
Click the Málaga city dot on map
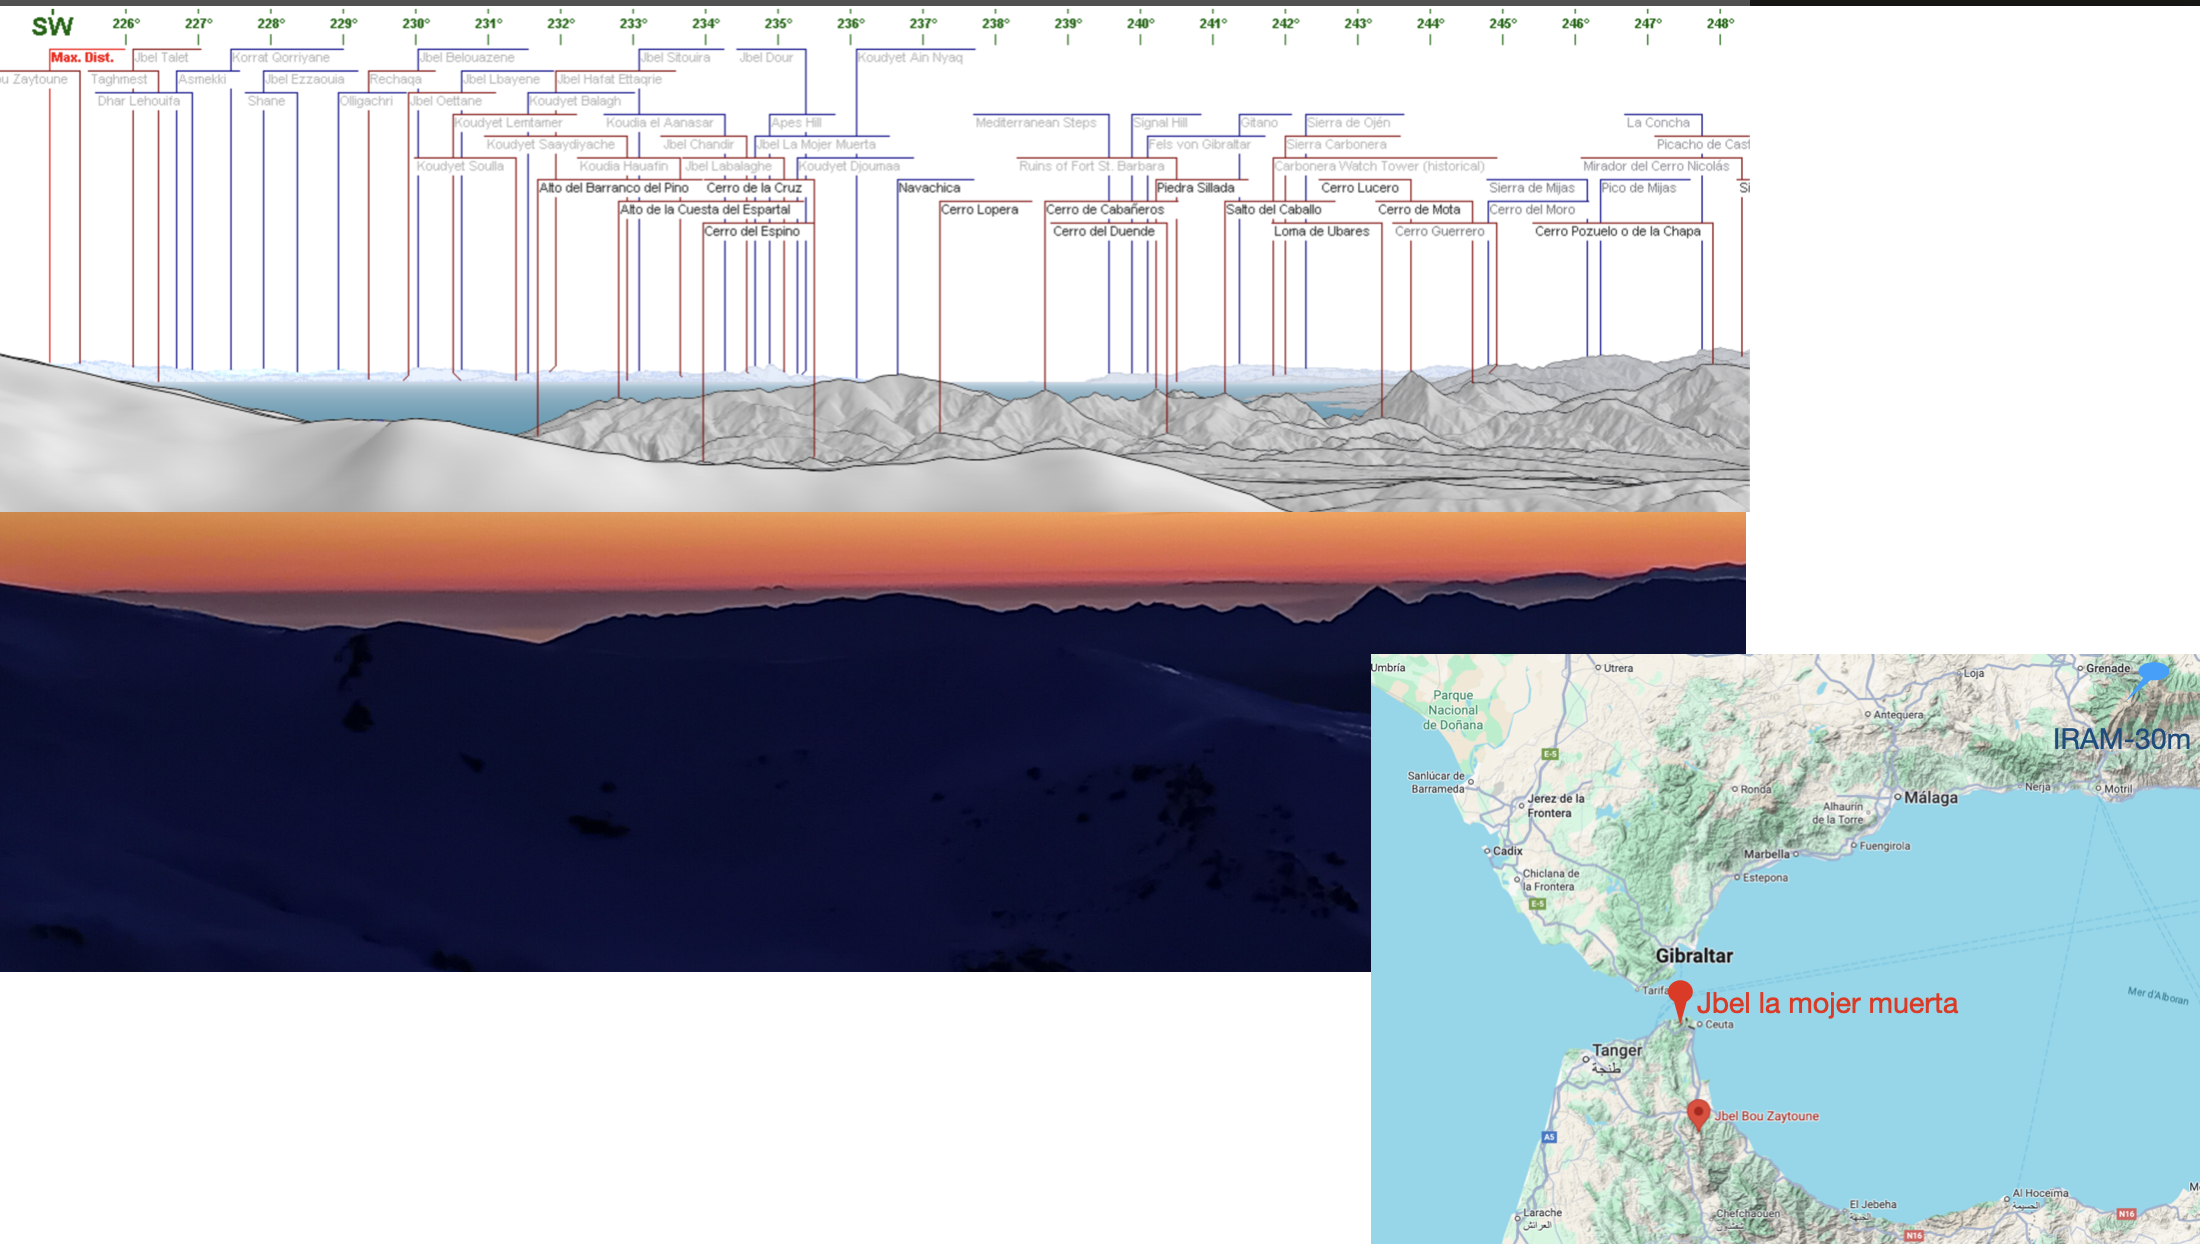pos(1897,797)
